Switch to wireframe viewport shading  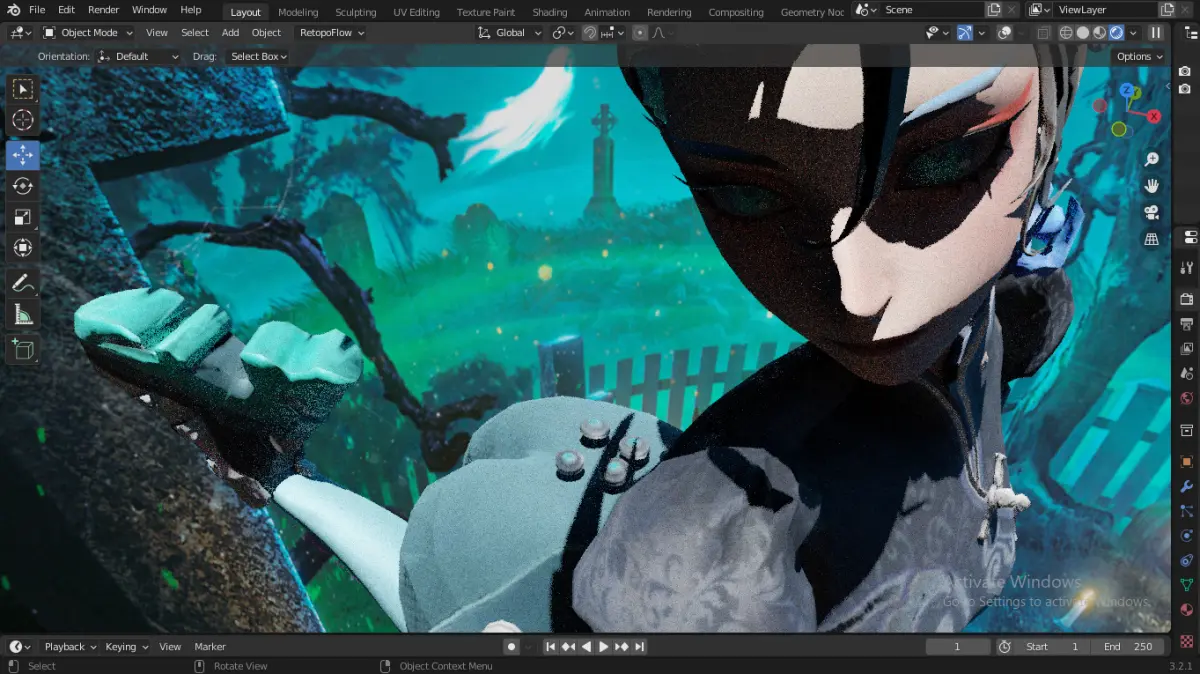point(1066,32)
